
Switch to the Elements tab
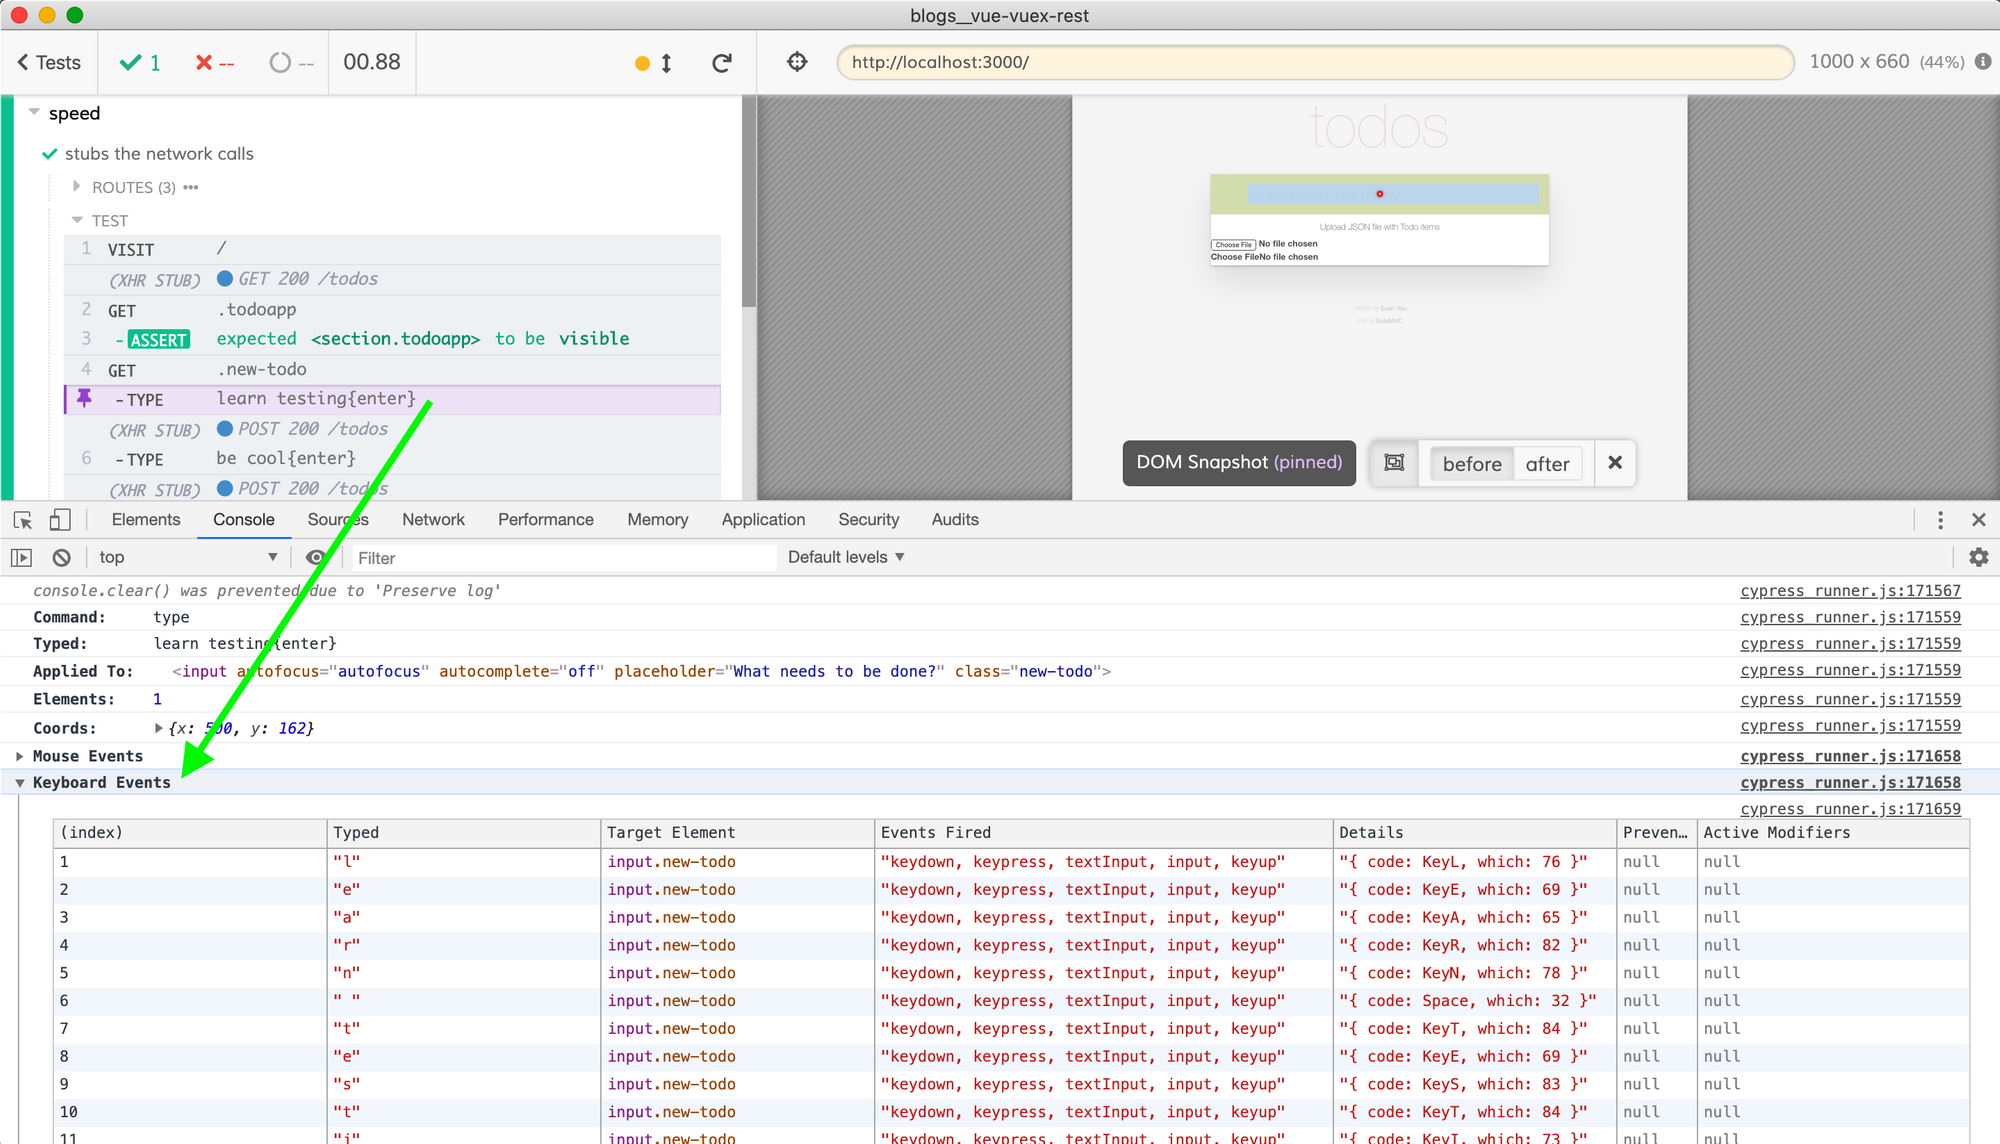point(146,520)
